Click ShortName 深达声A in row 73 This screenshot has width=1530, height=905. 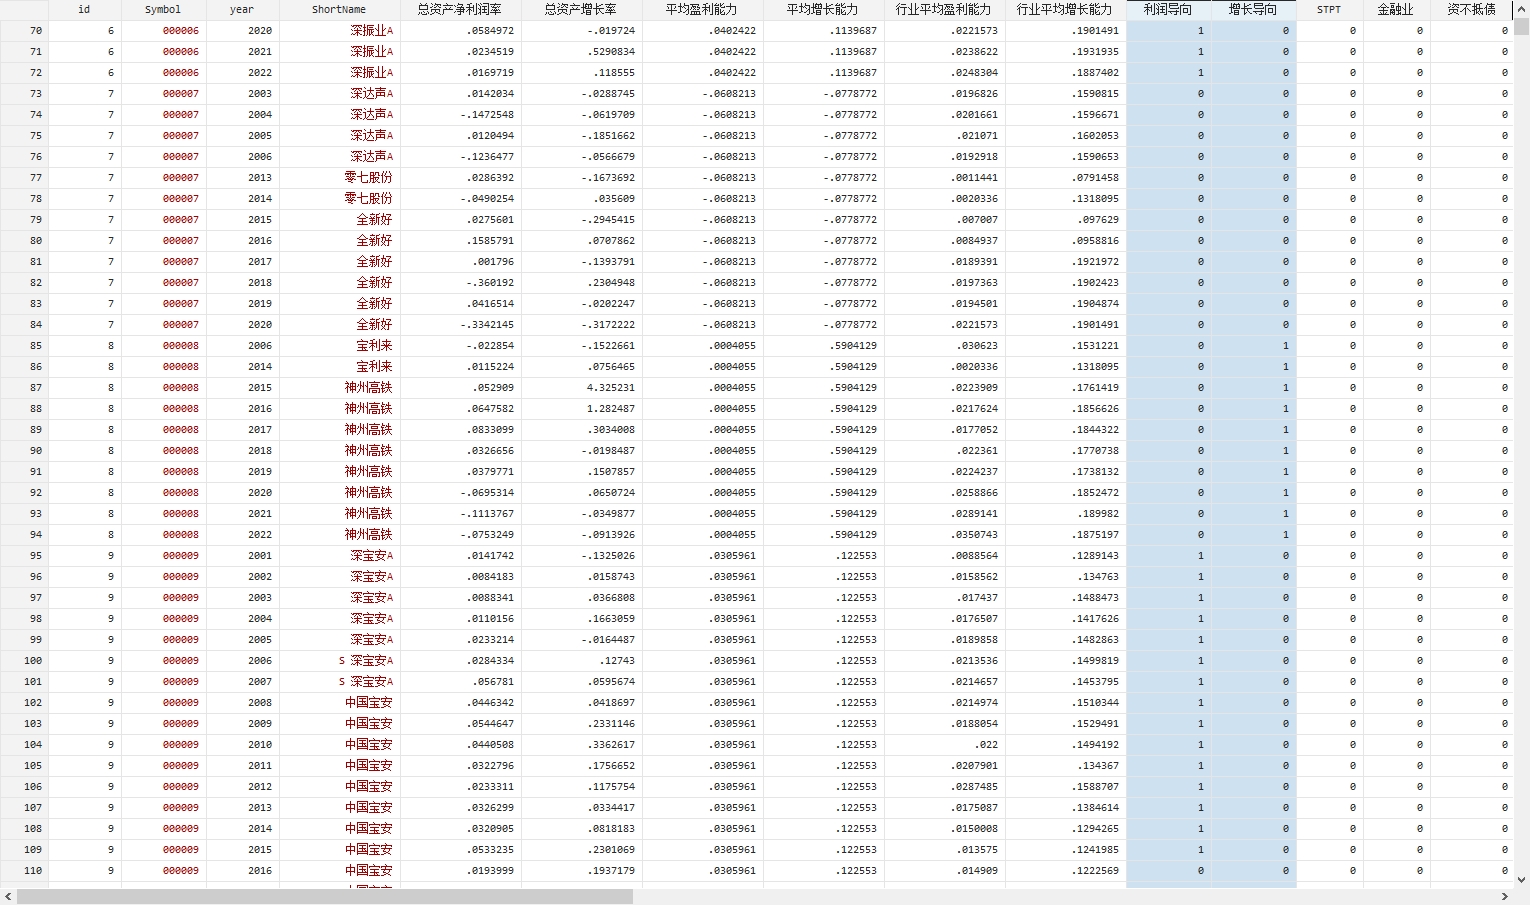pyautogui.click(x=339, y=94)
